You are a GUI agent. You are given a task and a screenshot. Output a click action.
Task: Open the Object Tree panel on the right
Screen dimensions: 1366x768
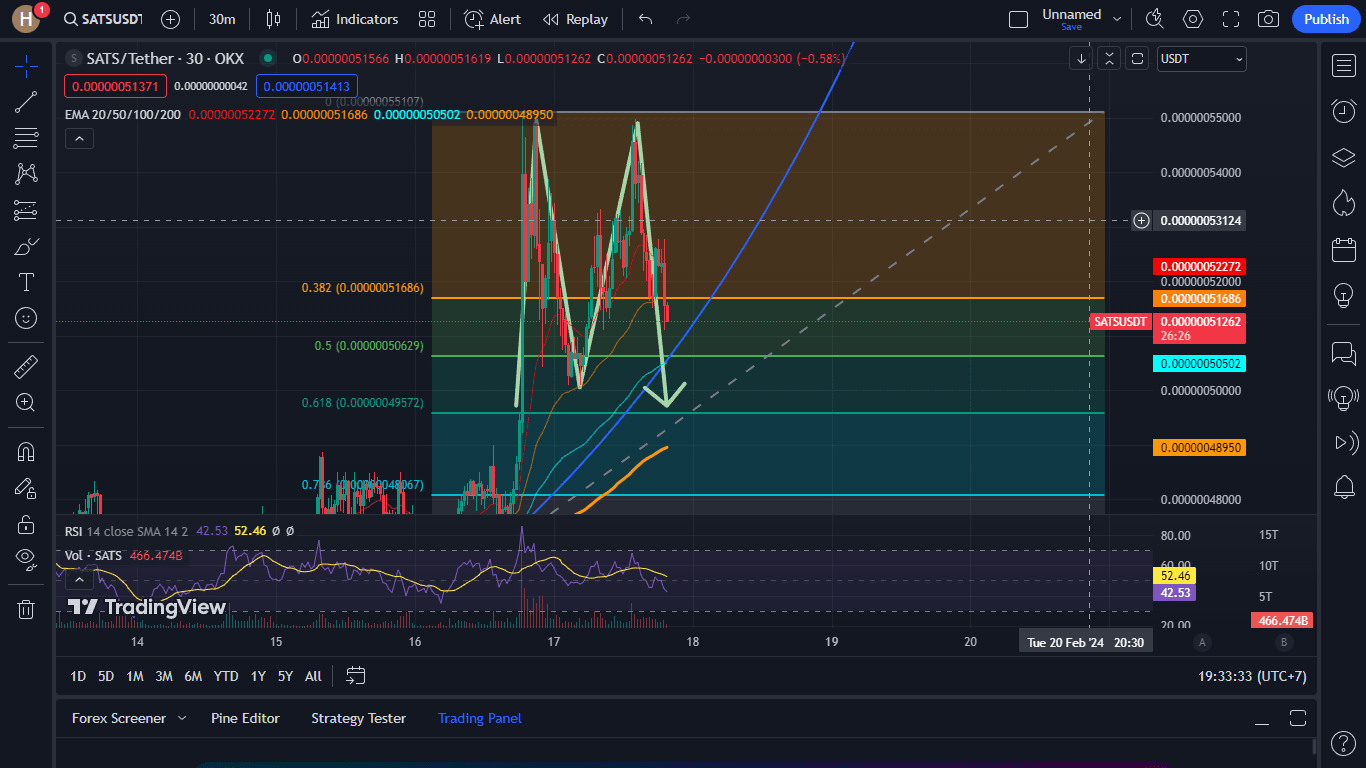pyautogui.click(x=1344, y=157)
